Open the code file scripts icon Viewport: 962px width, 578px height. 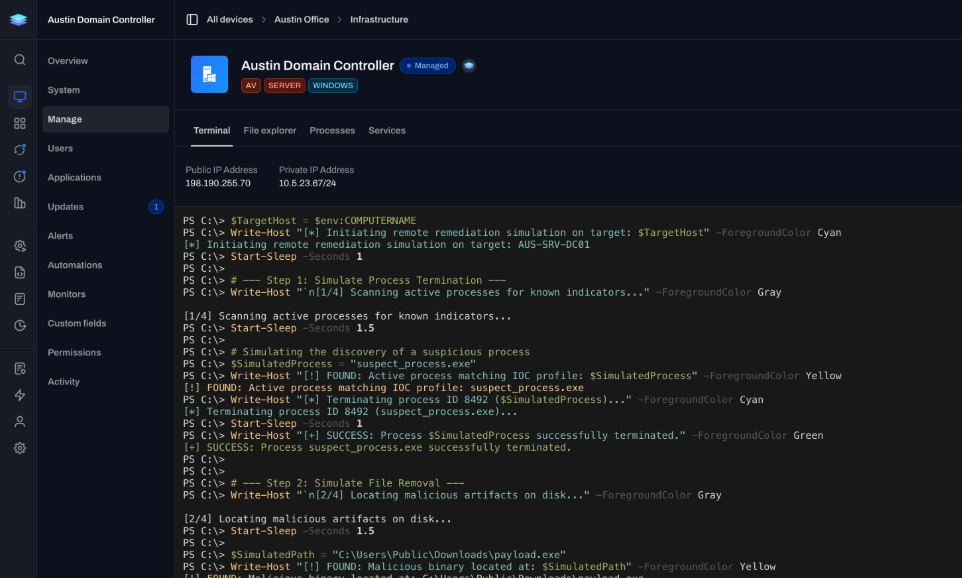(x=20, y=272)
